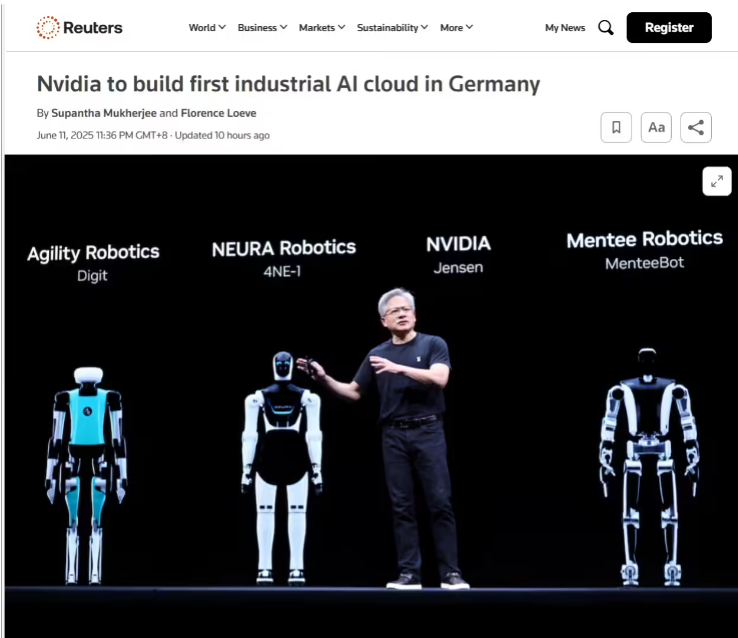Open author Supantha Mukherjee's profile
The height and width of the screenshot is (638, 738).
pos(104,113)
